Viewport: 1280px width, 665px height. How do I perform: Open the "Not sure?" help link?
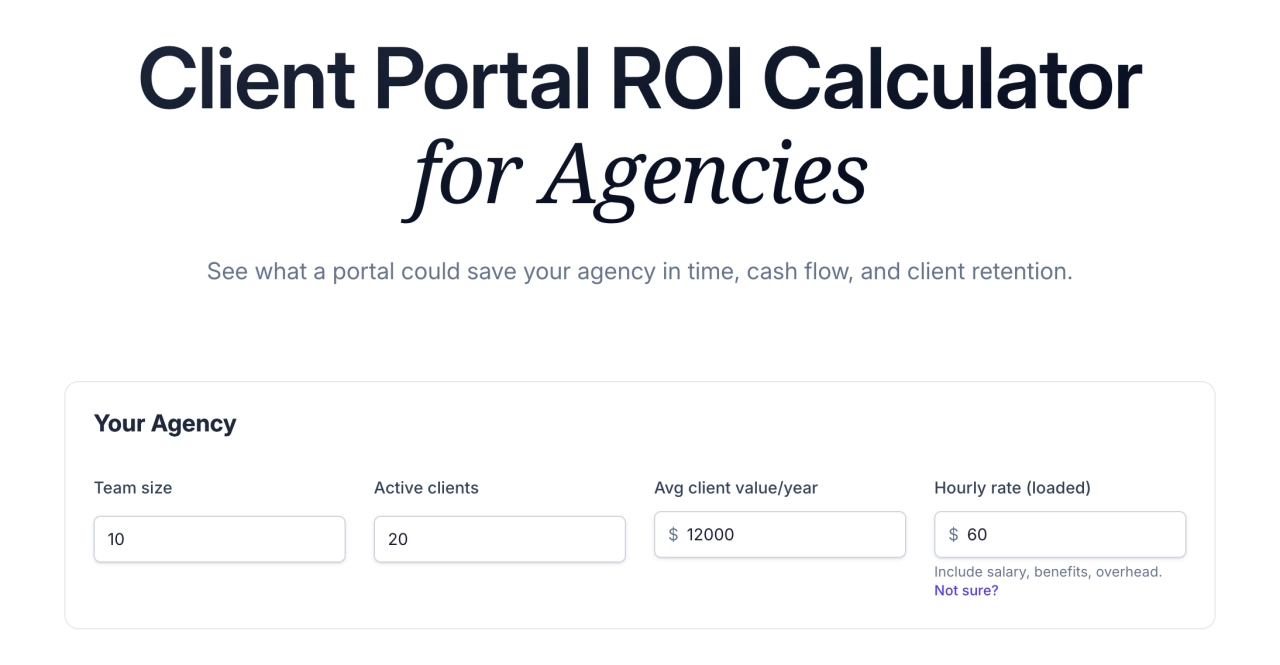pos(966,591)
